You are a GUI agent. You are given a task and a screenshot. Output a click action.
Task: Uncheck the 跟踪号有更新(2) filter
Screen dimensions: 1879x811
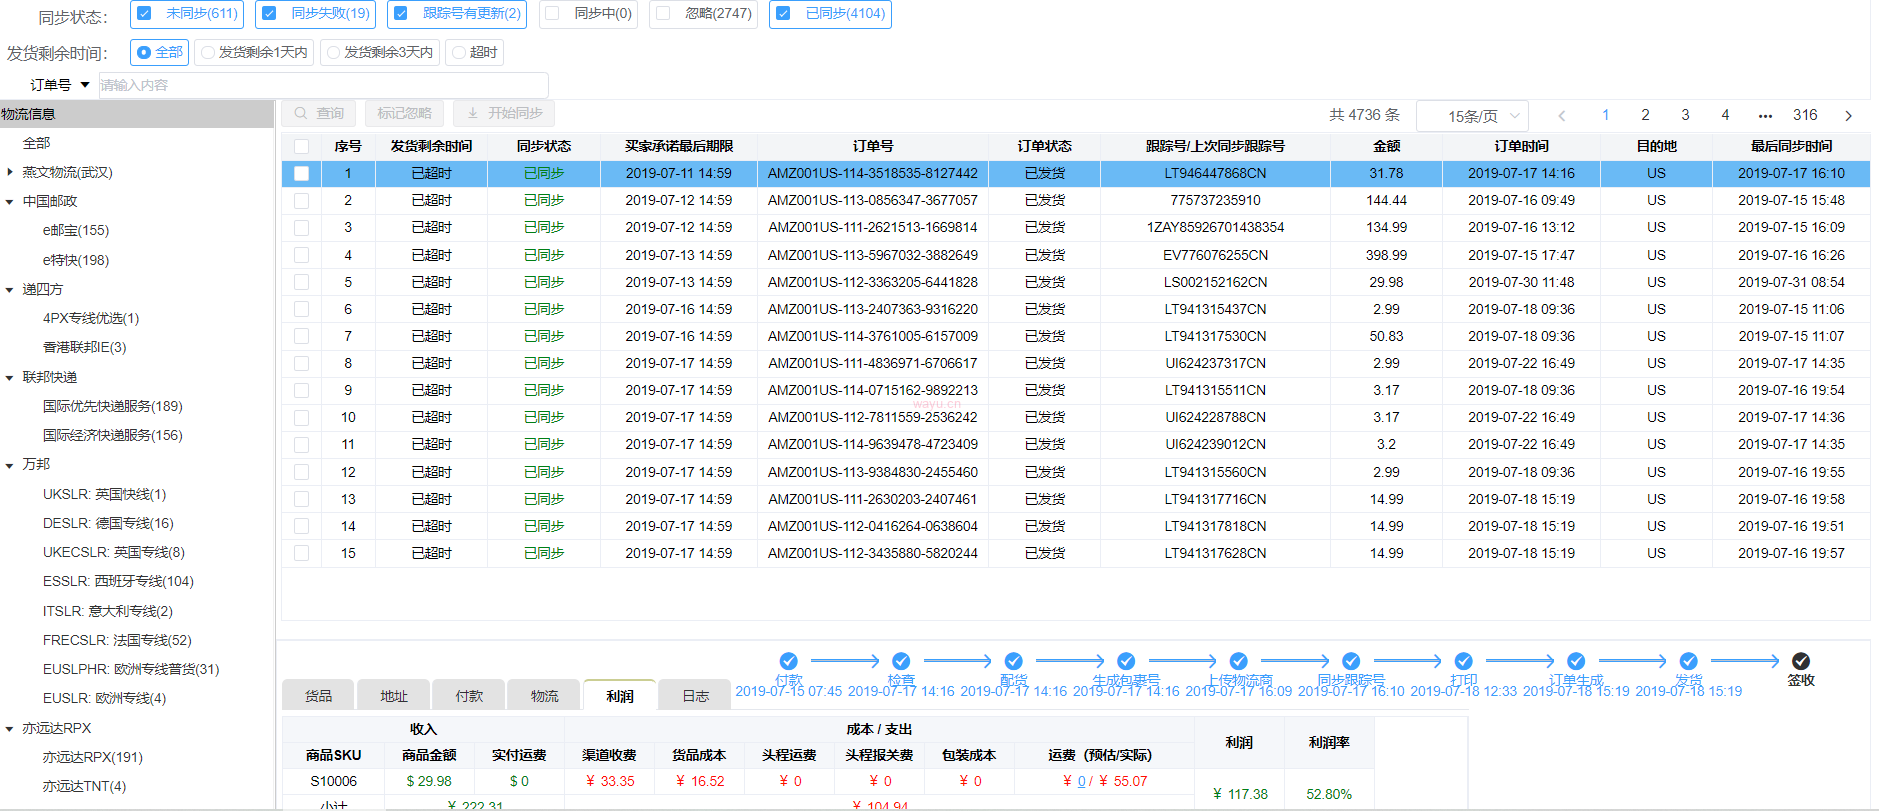[400, 13]
